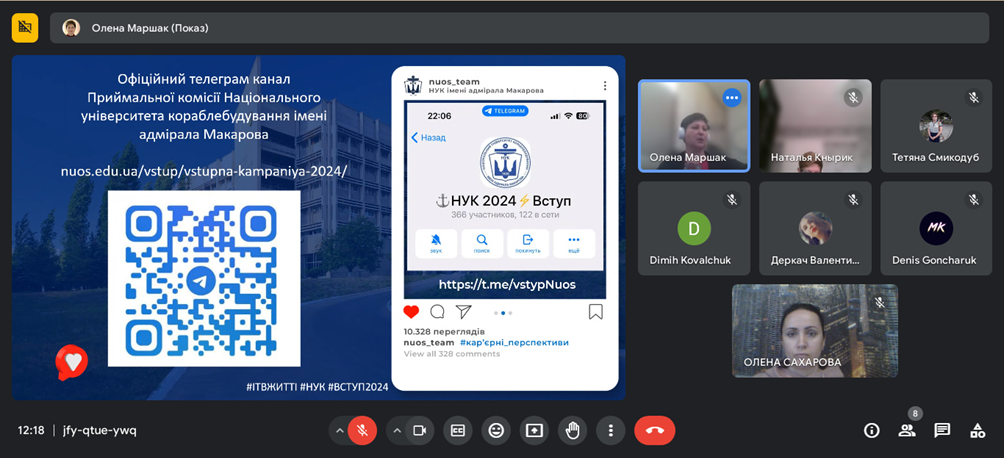1004x458 pixels.
Task: Open more options three-dot menu
Action: 611,430
